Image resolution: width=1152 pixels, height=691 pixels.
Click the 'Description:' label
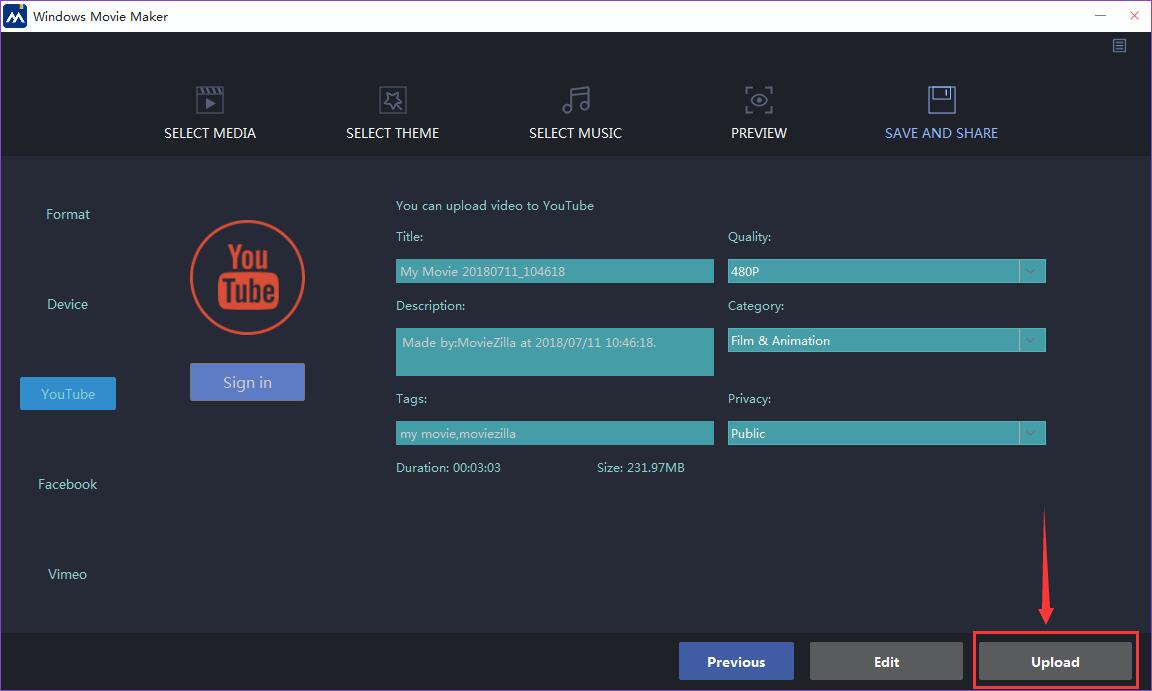pos(431,305)
